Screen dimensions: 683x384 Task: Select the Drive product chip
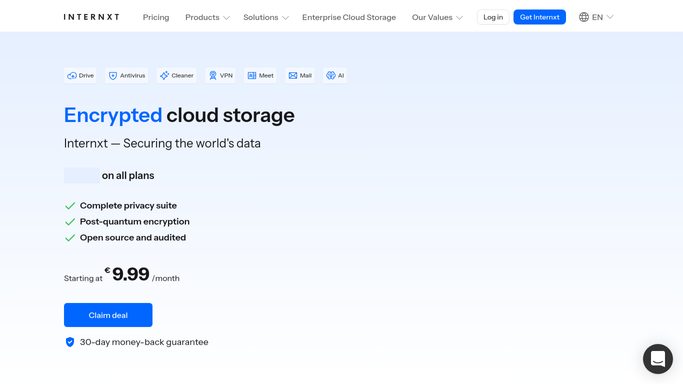click(80, 75)
